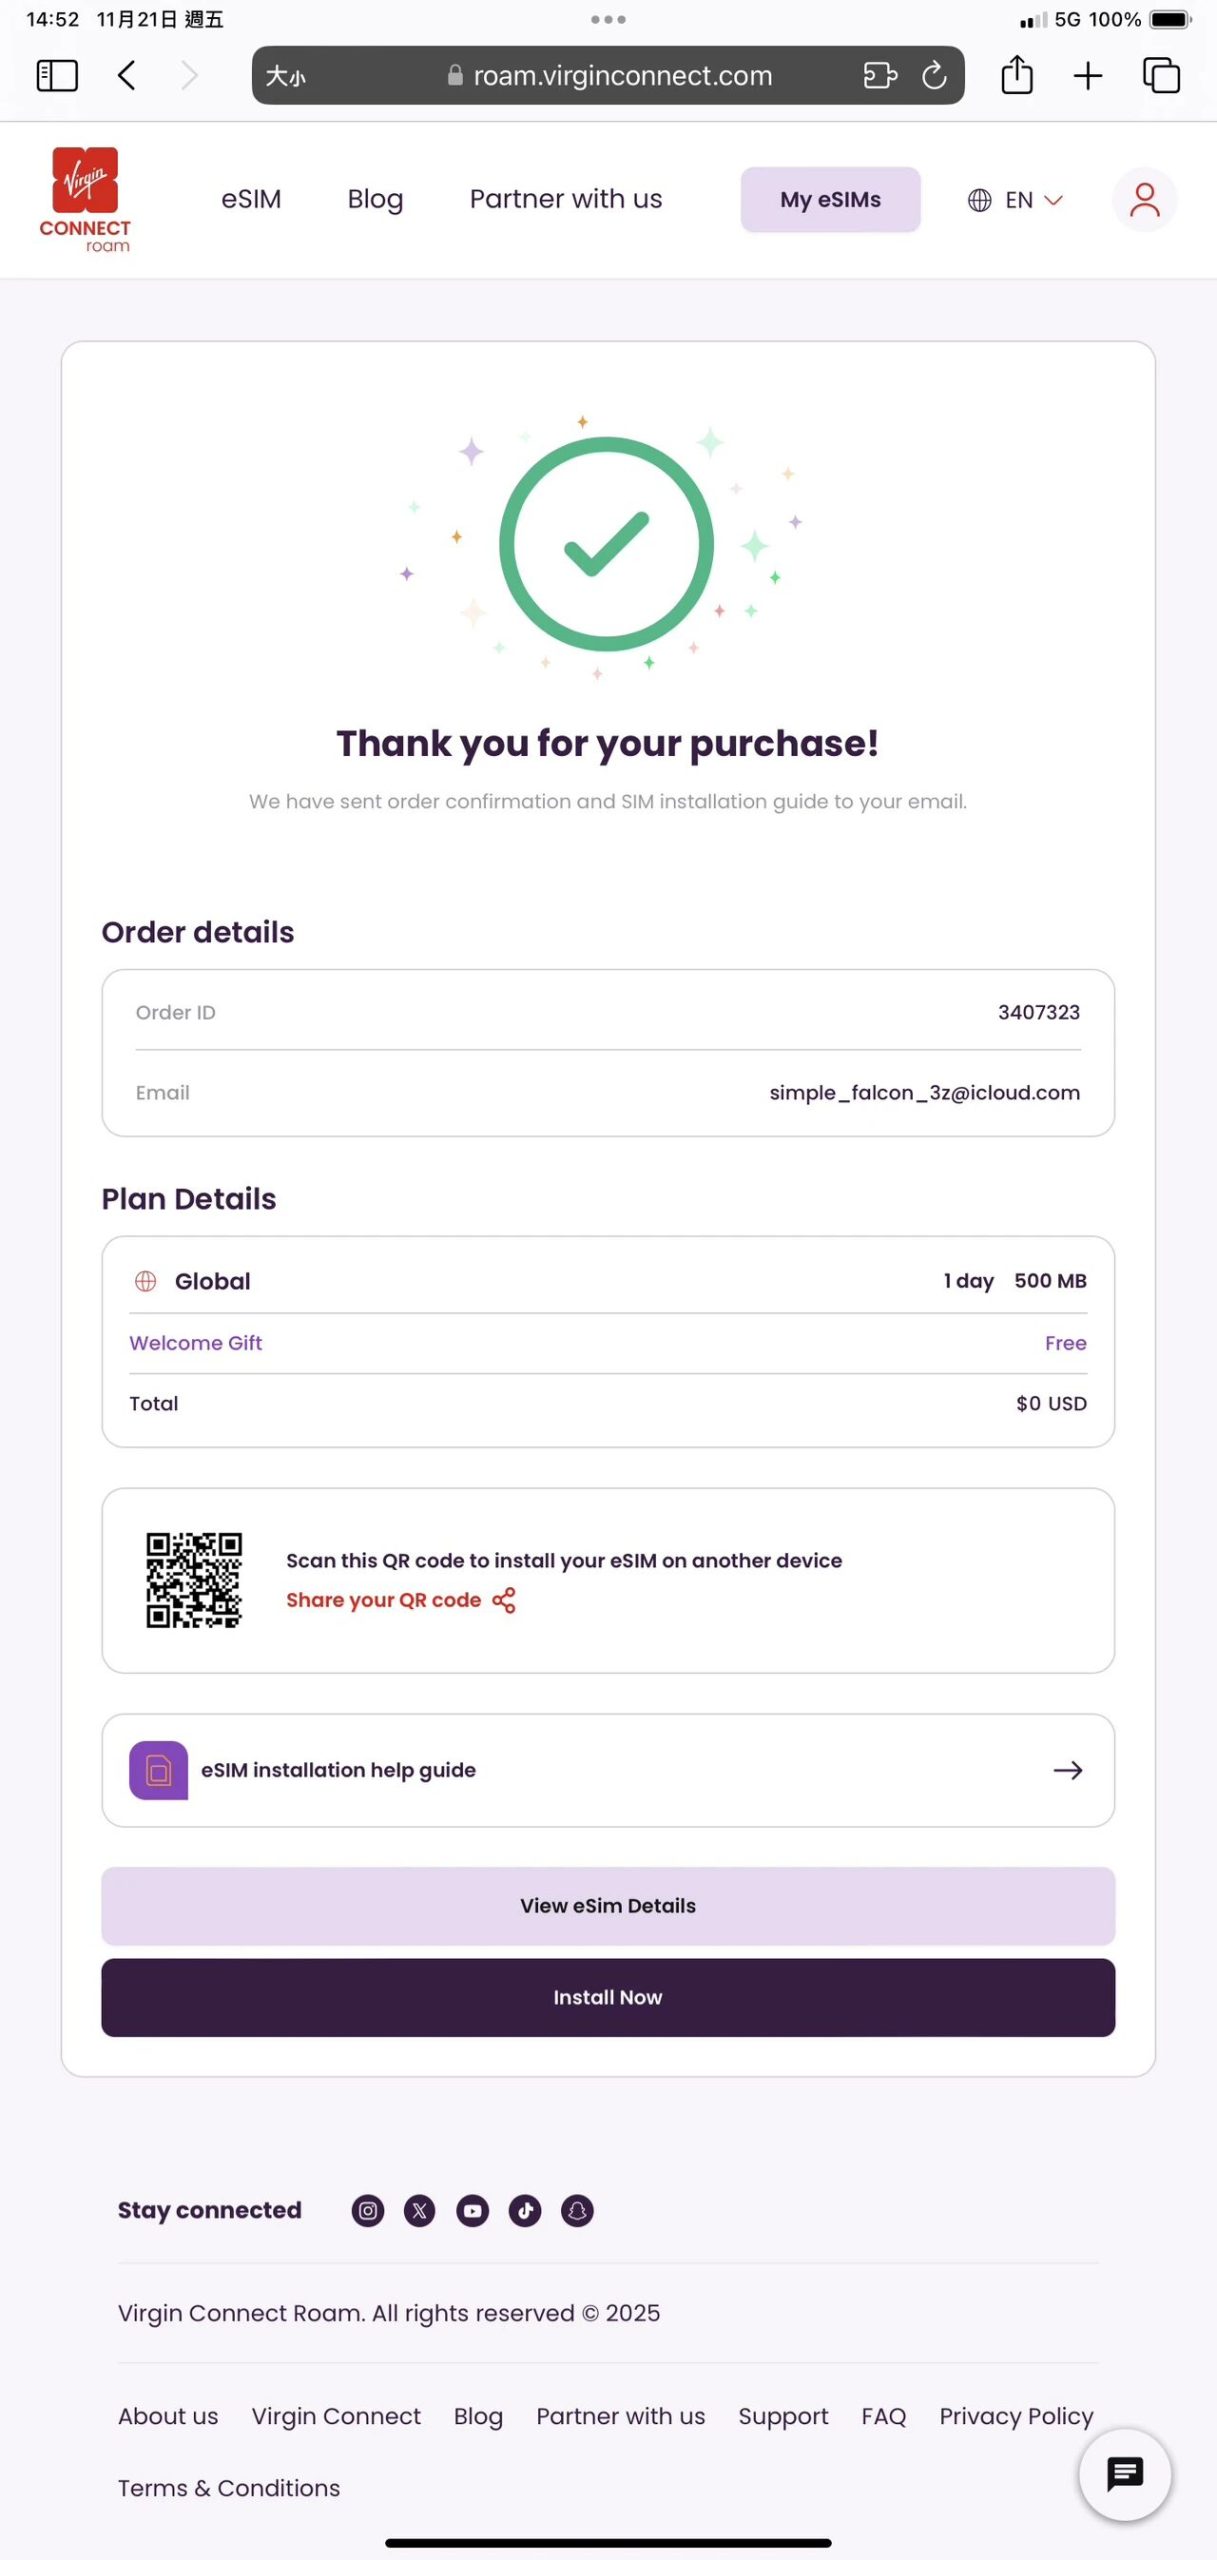
Task: Click View eSim Details button
Action: pyautogui.click(x=608, y=1905)
